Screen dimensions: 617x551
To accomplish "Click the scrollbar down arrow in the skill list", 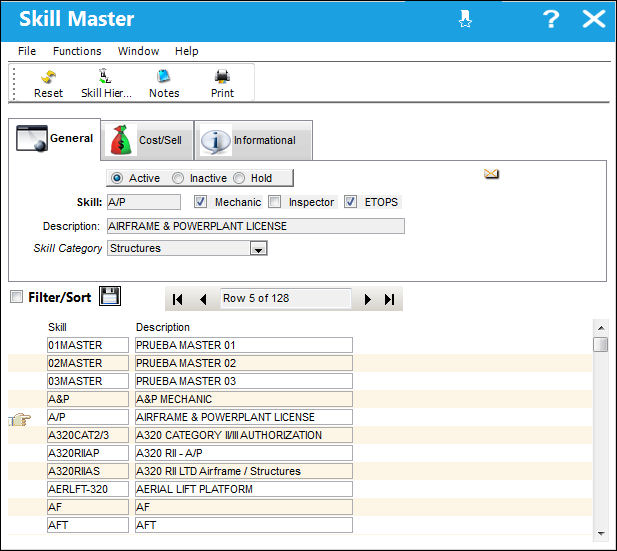I will coord(601,533).
